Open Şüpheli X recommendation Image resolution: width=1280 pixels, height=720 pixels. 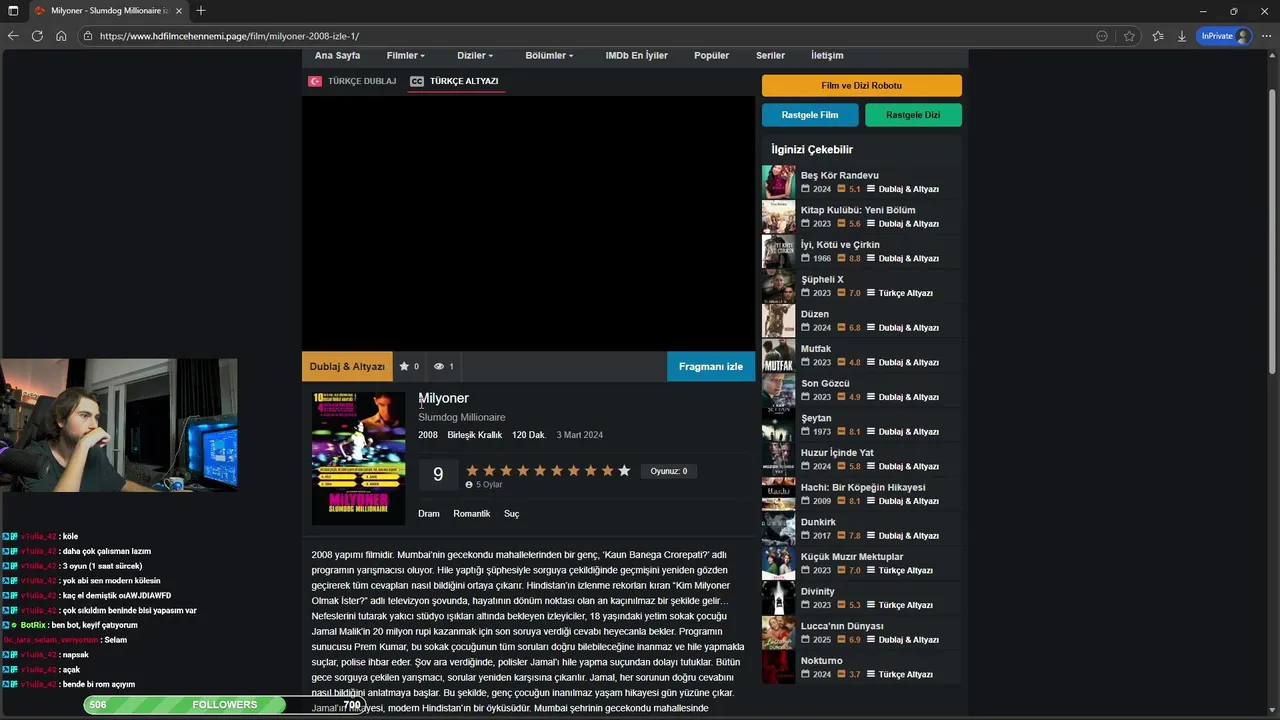coord(861,286)
